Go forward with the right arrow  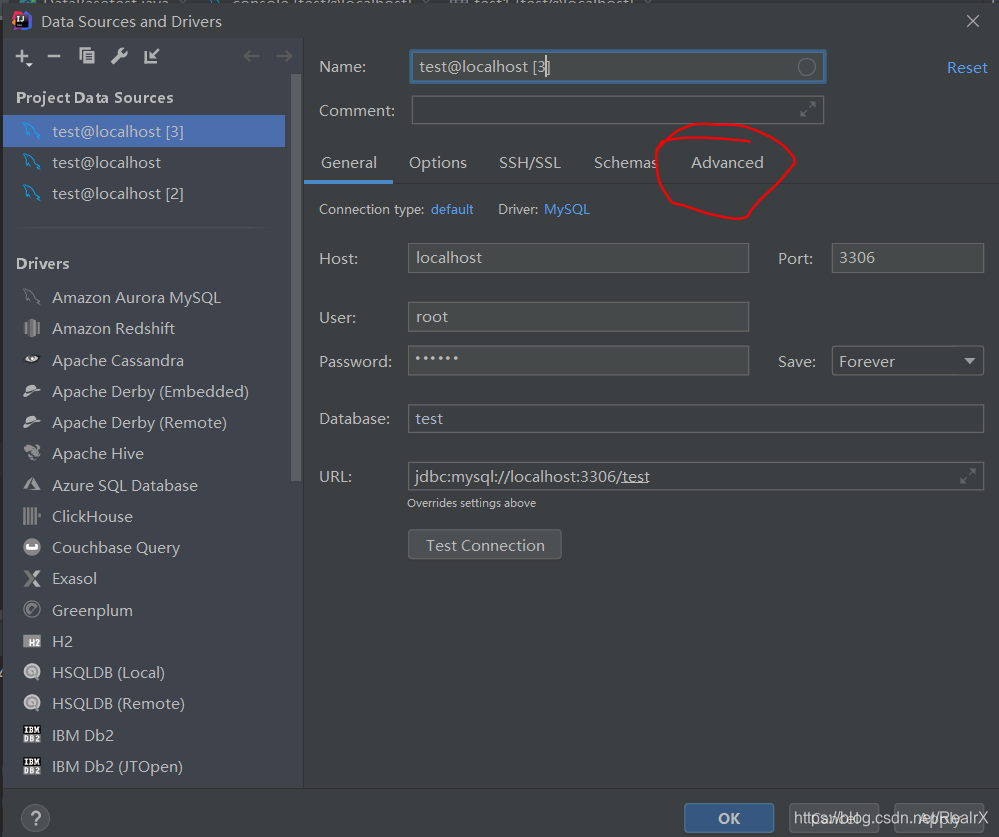(284, 56)
